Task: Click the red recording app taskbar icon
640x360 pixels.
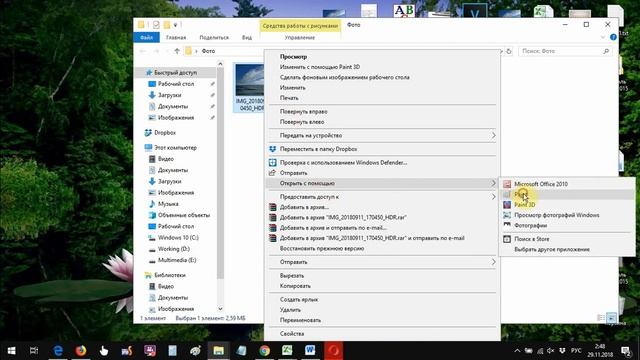Action: pyautogui.click(x=333, y=351)
